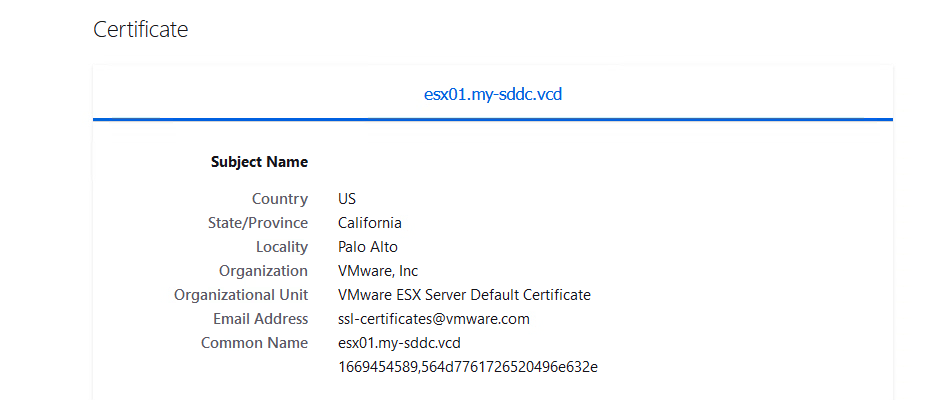Select the Subject Name section header
This screenshot has width=952, height=400.
[259, 162]
